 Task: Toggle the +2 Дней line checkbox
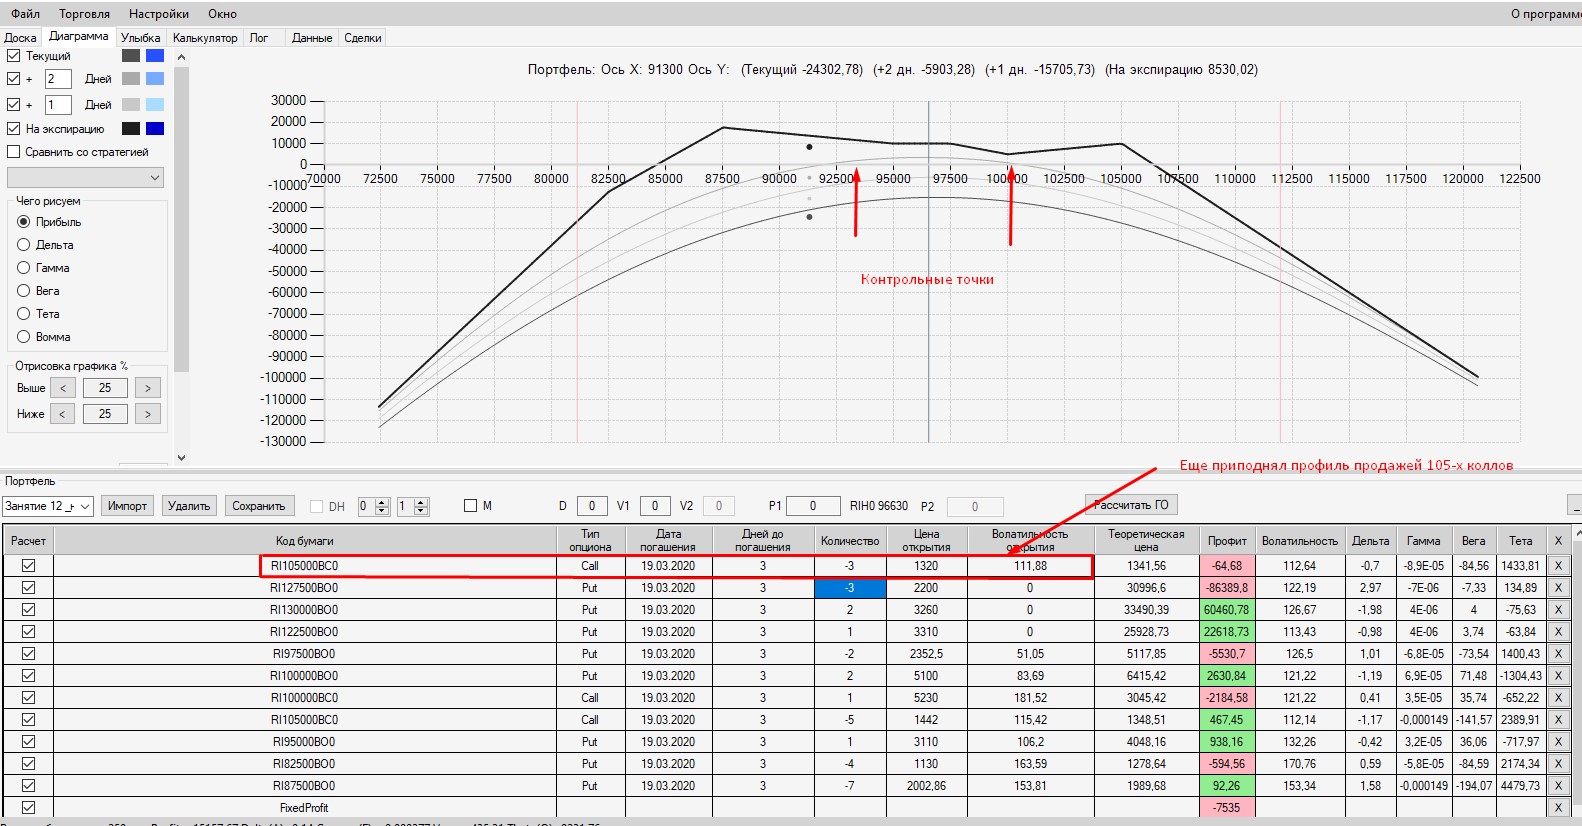[x=14, y=78]
